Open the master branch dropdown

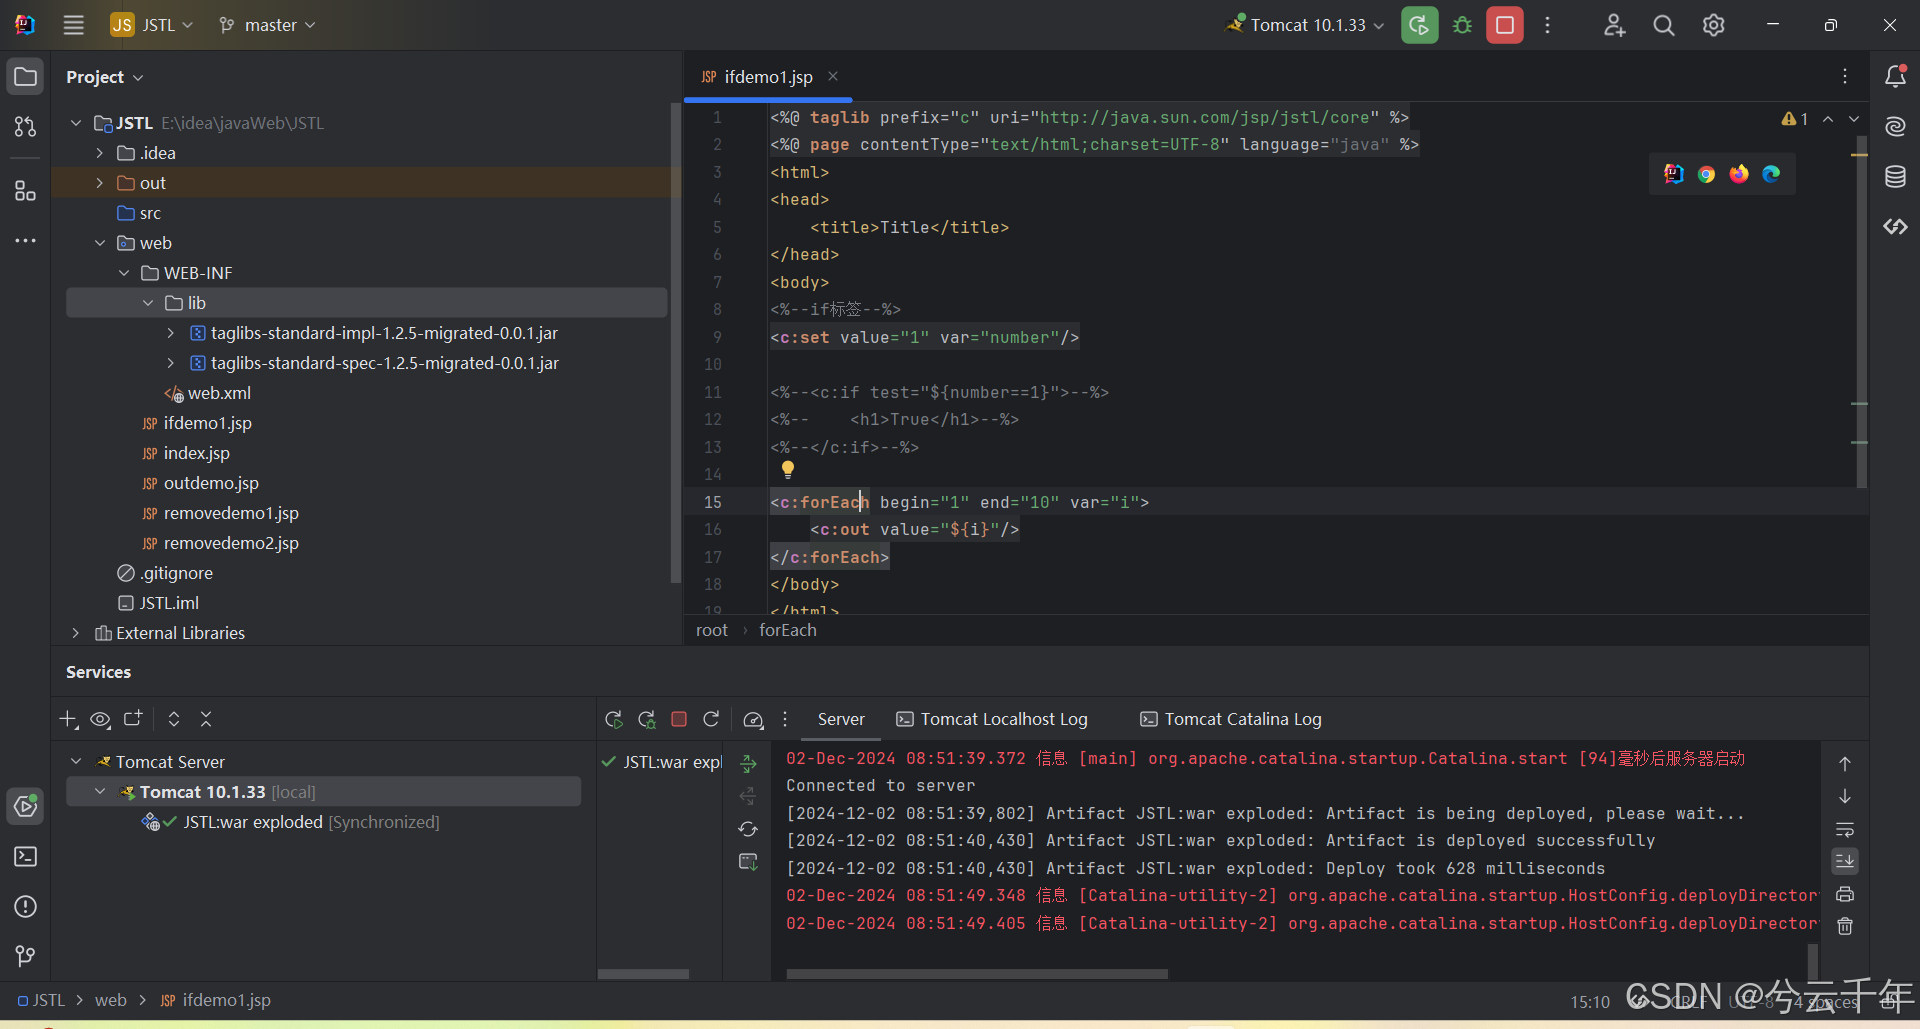[x=266, y=25]
